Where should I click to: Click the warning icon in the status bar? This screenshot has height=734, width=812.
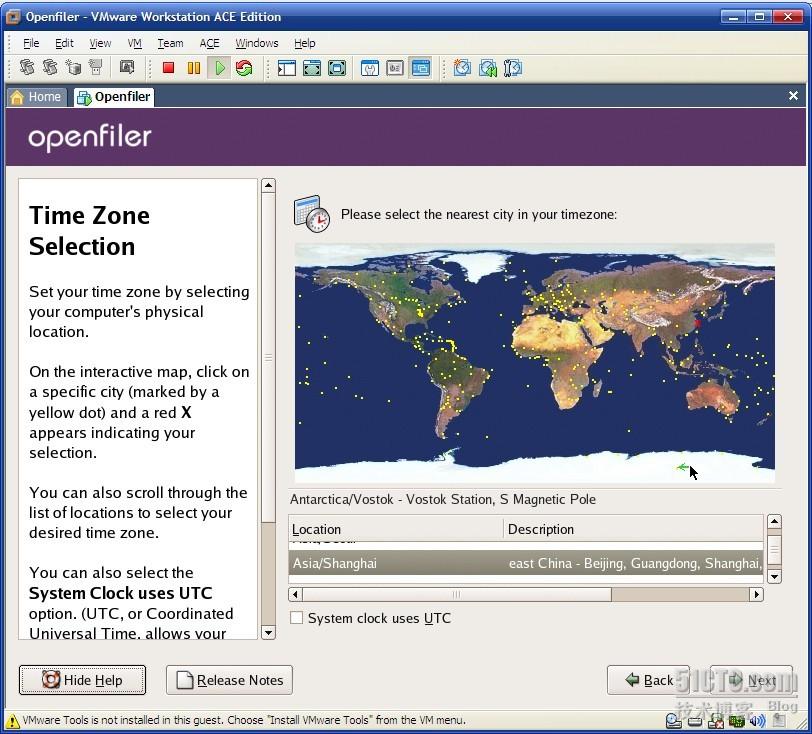[x=13, y=721]
